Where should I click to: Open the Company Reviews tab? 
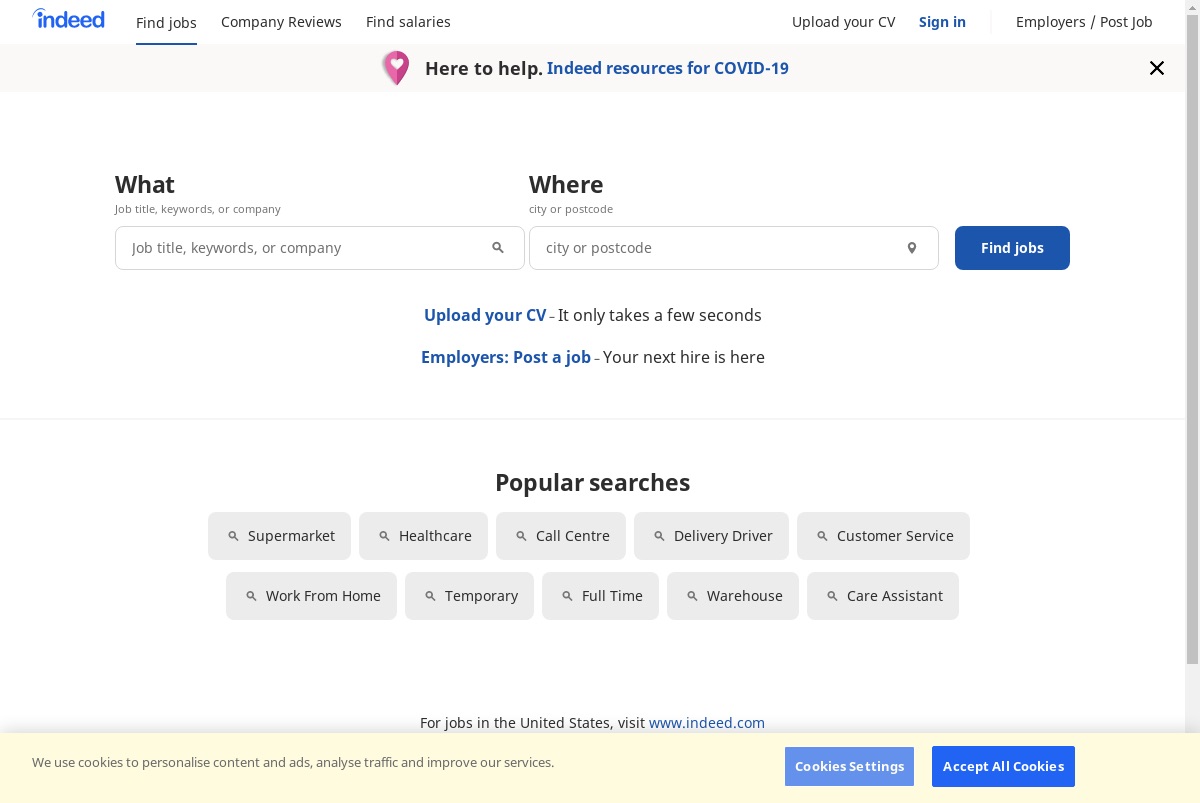pyautogui.click(x=281, y=22)
